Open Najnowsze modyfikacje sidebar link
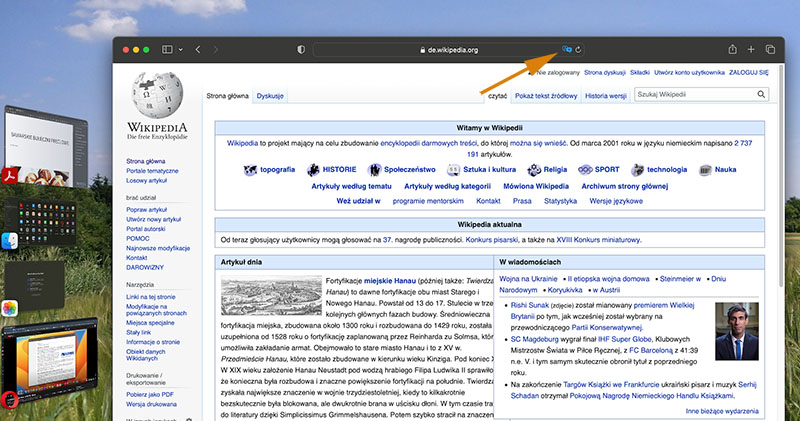 158,249
